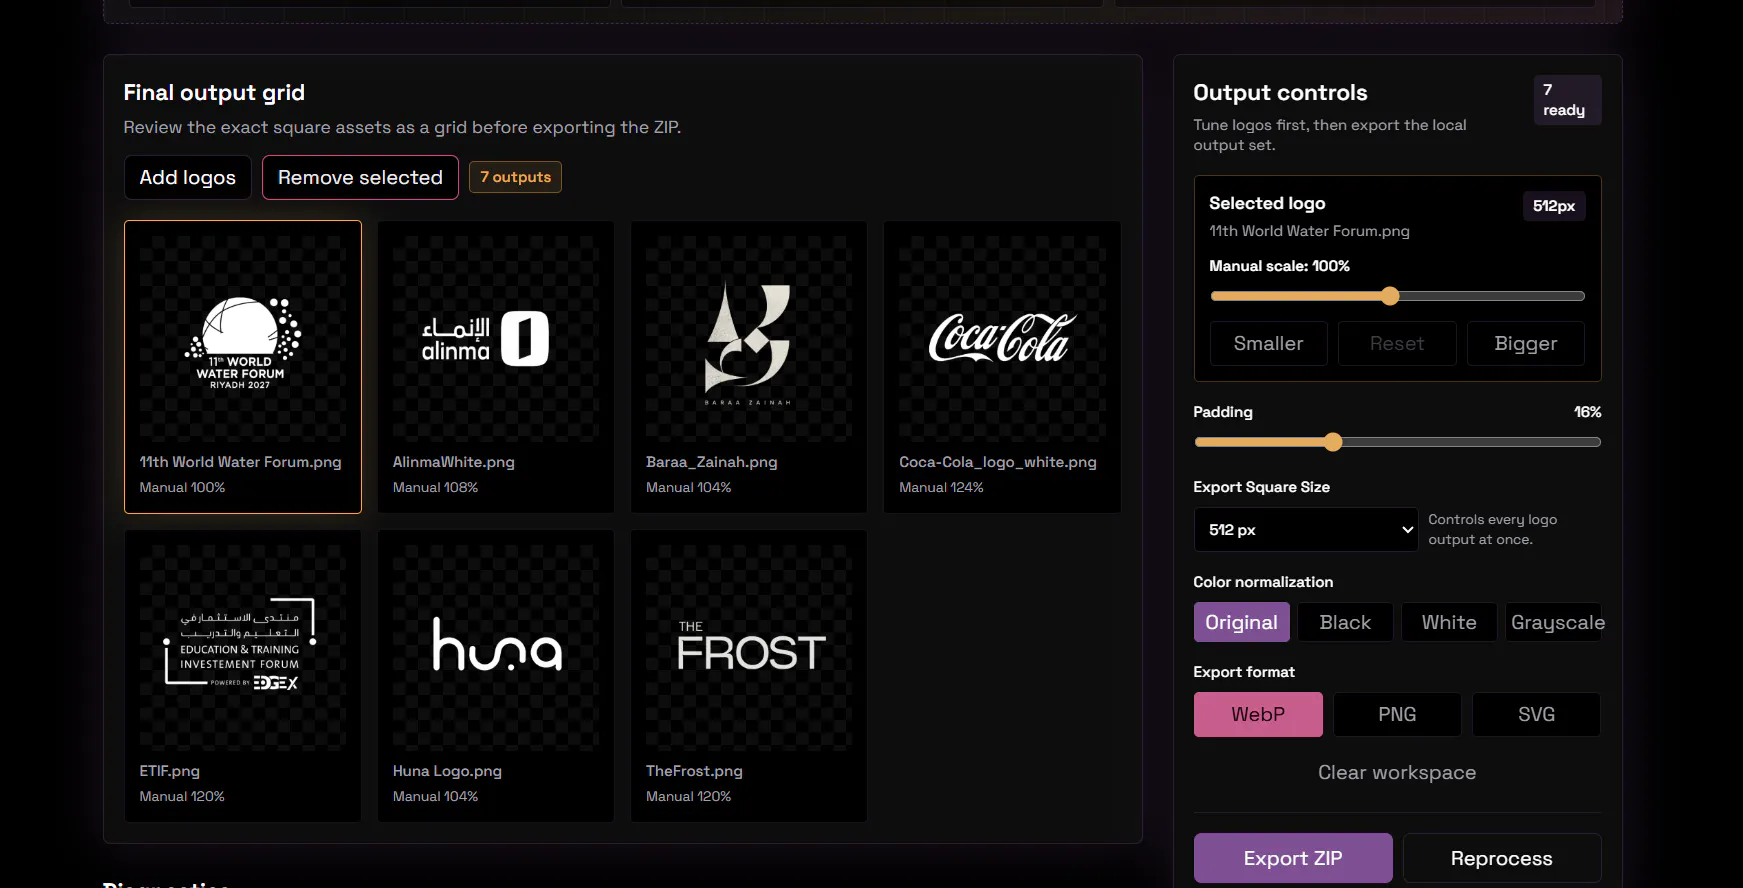Click 11th World Water Forum.png in Selected logo
This screenshot has height=888, width=1743.
click(x=1309, y=231)
